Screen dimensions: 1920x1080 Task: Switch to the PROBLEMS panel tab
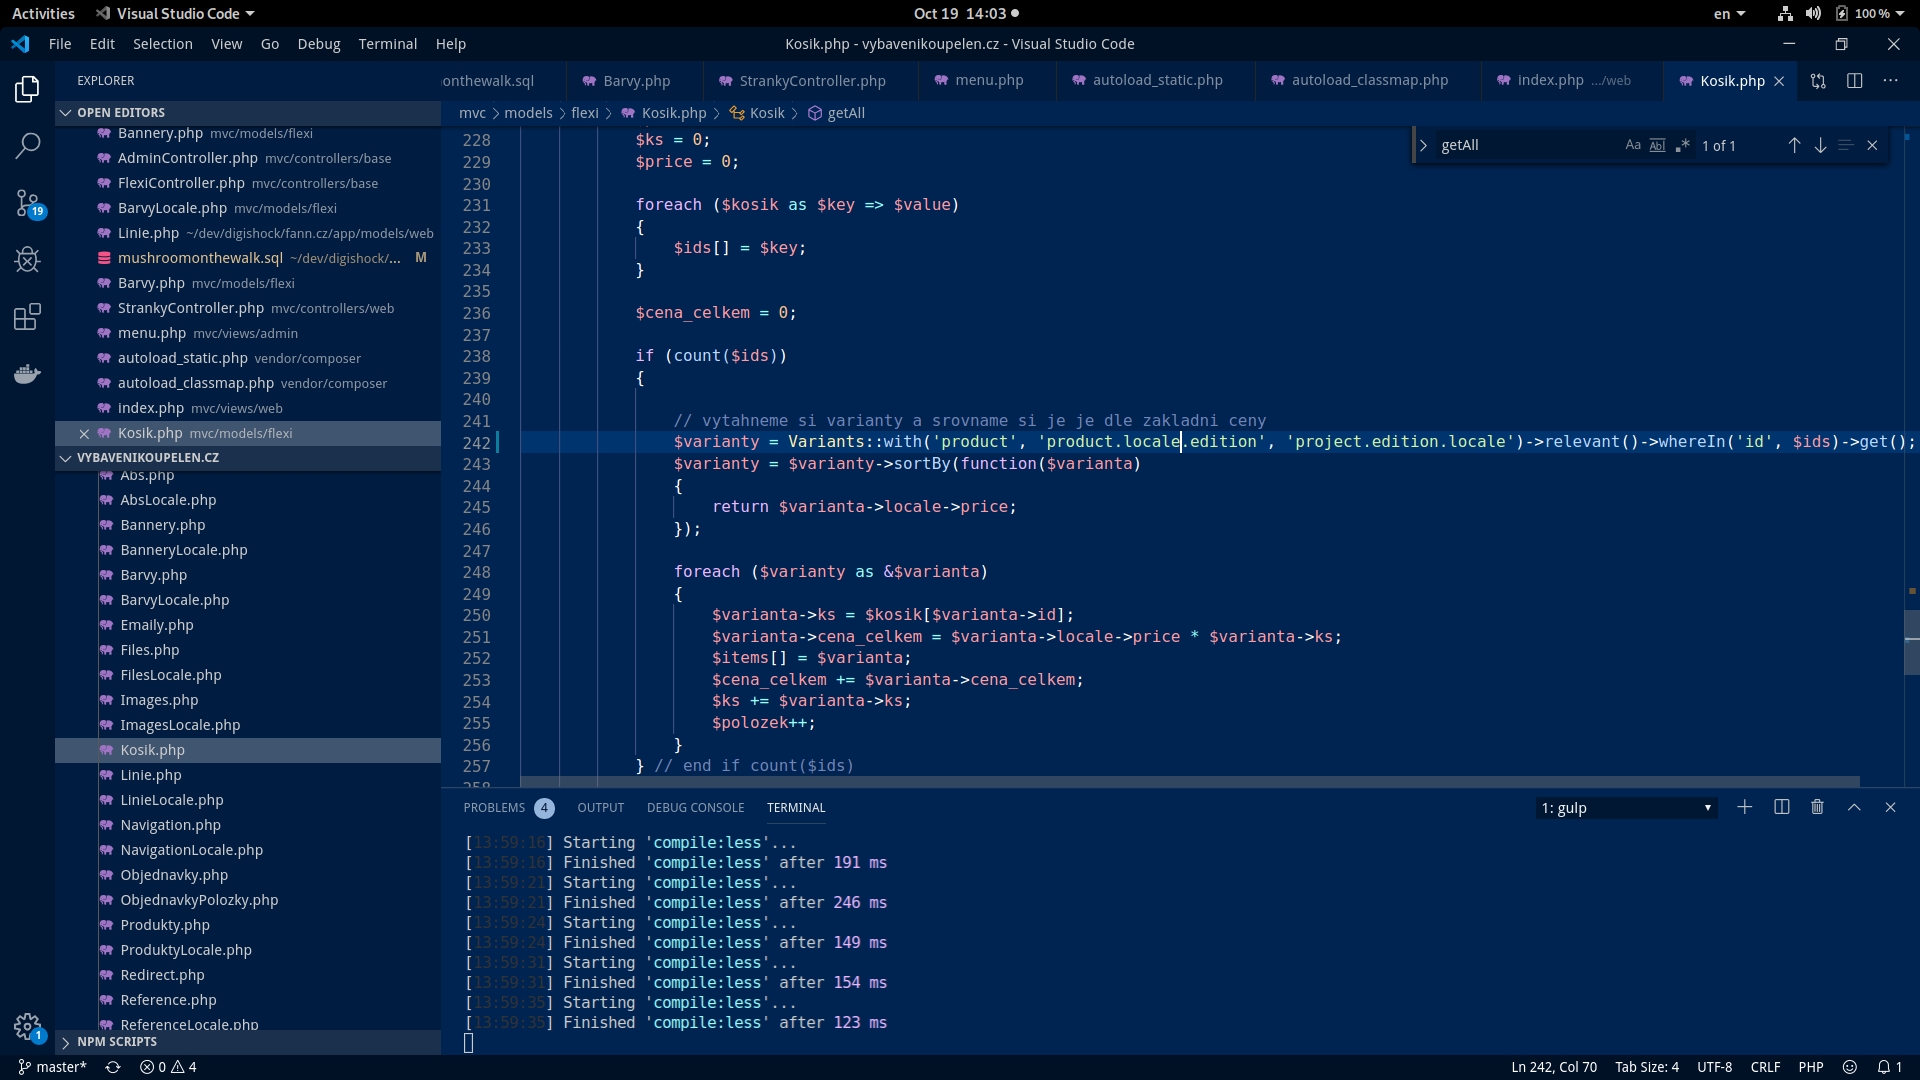point(494,808)
